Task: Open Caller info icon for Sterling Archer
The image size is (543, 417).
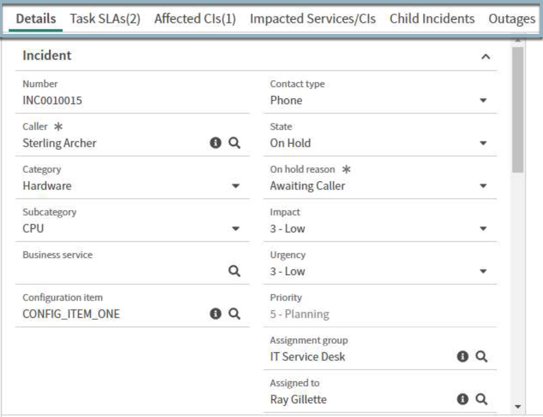Action: tap(215, 143)
